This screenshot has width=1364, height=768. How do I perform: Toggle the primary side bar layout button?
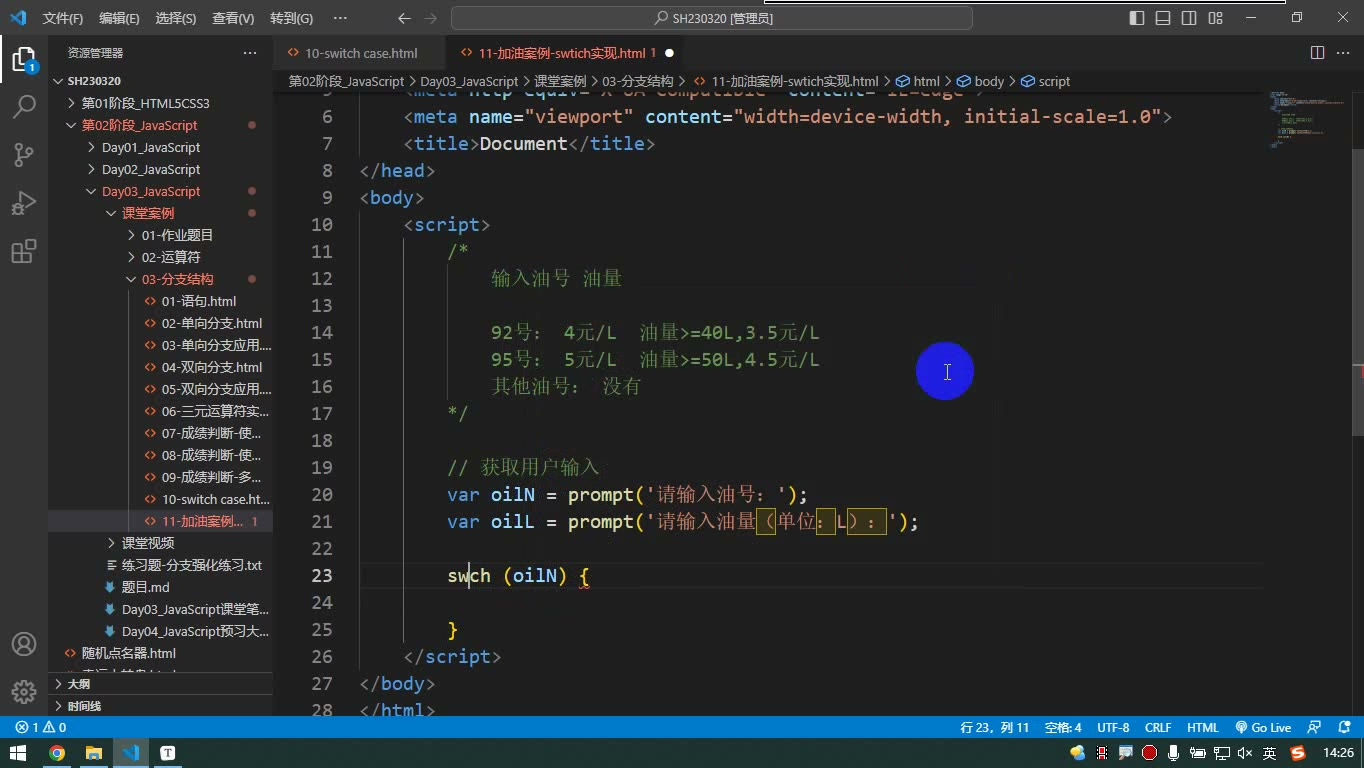coord(1137,18)
